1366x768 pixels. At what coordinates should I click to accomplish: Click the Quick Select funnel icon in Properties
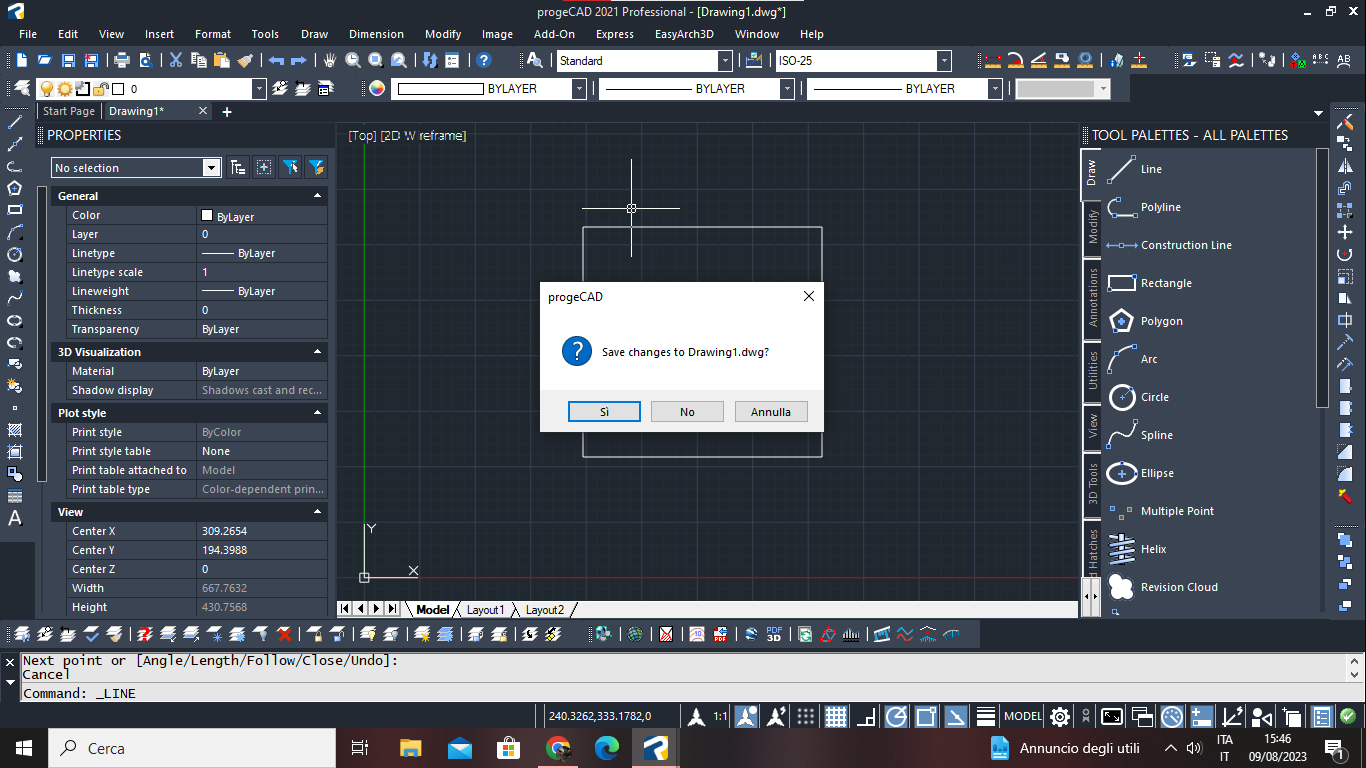coord(315,168)
